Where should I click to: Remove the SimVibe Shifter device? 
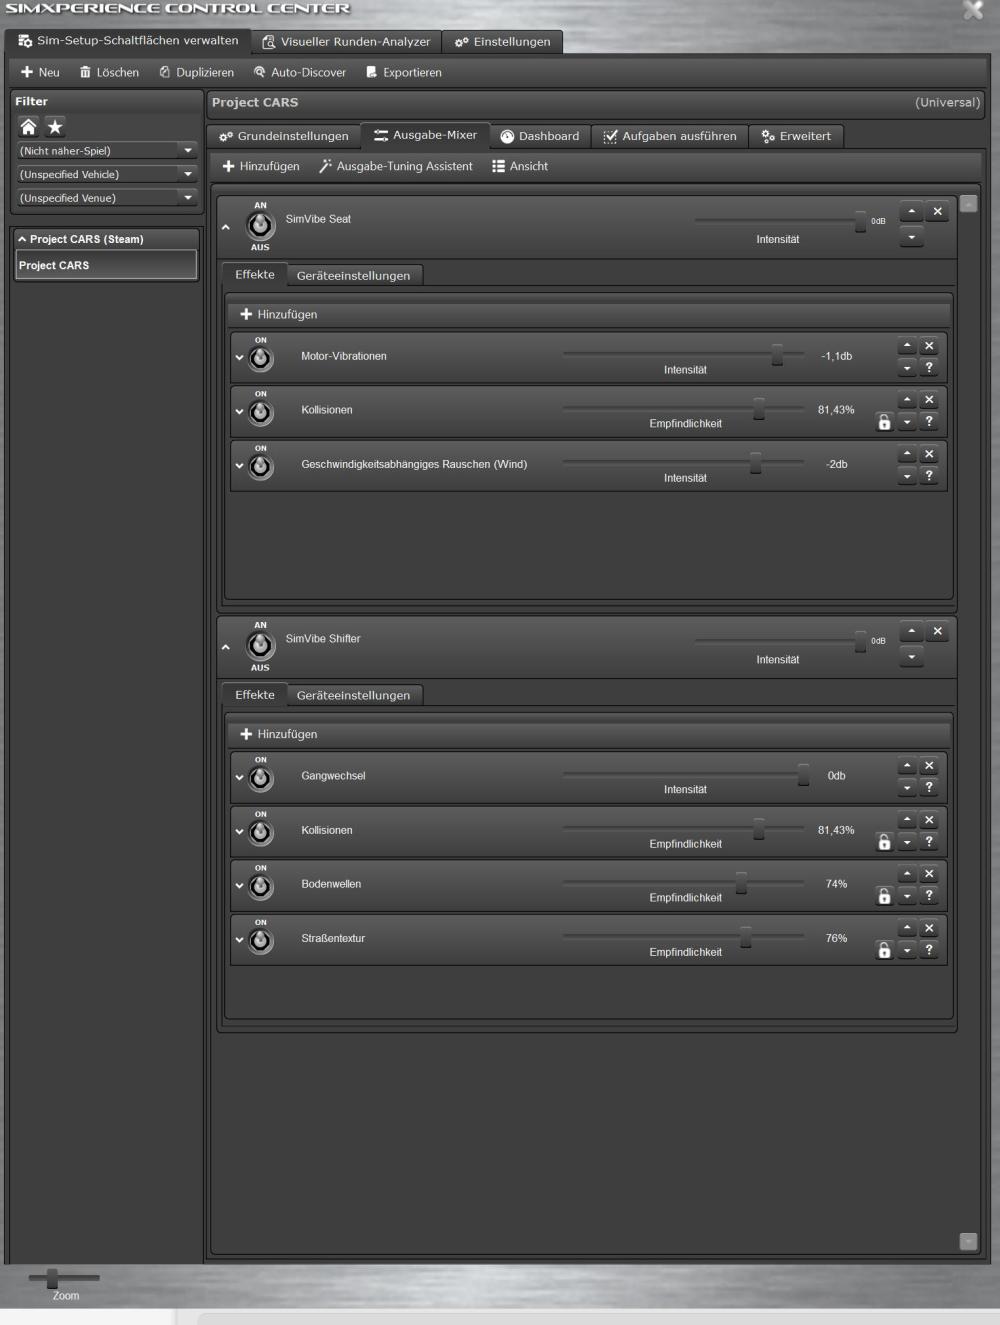pyautogui.click(x=937, y=631)
